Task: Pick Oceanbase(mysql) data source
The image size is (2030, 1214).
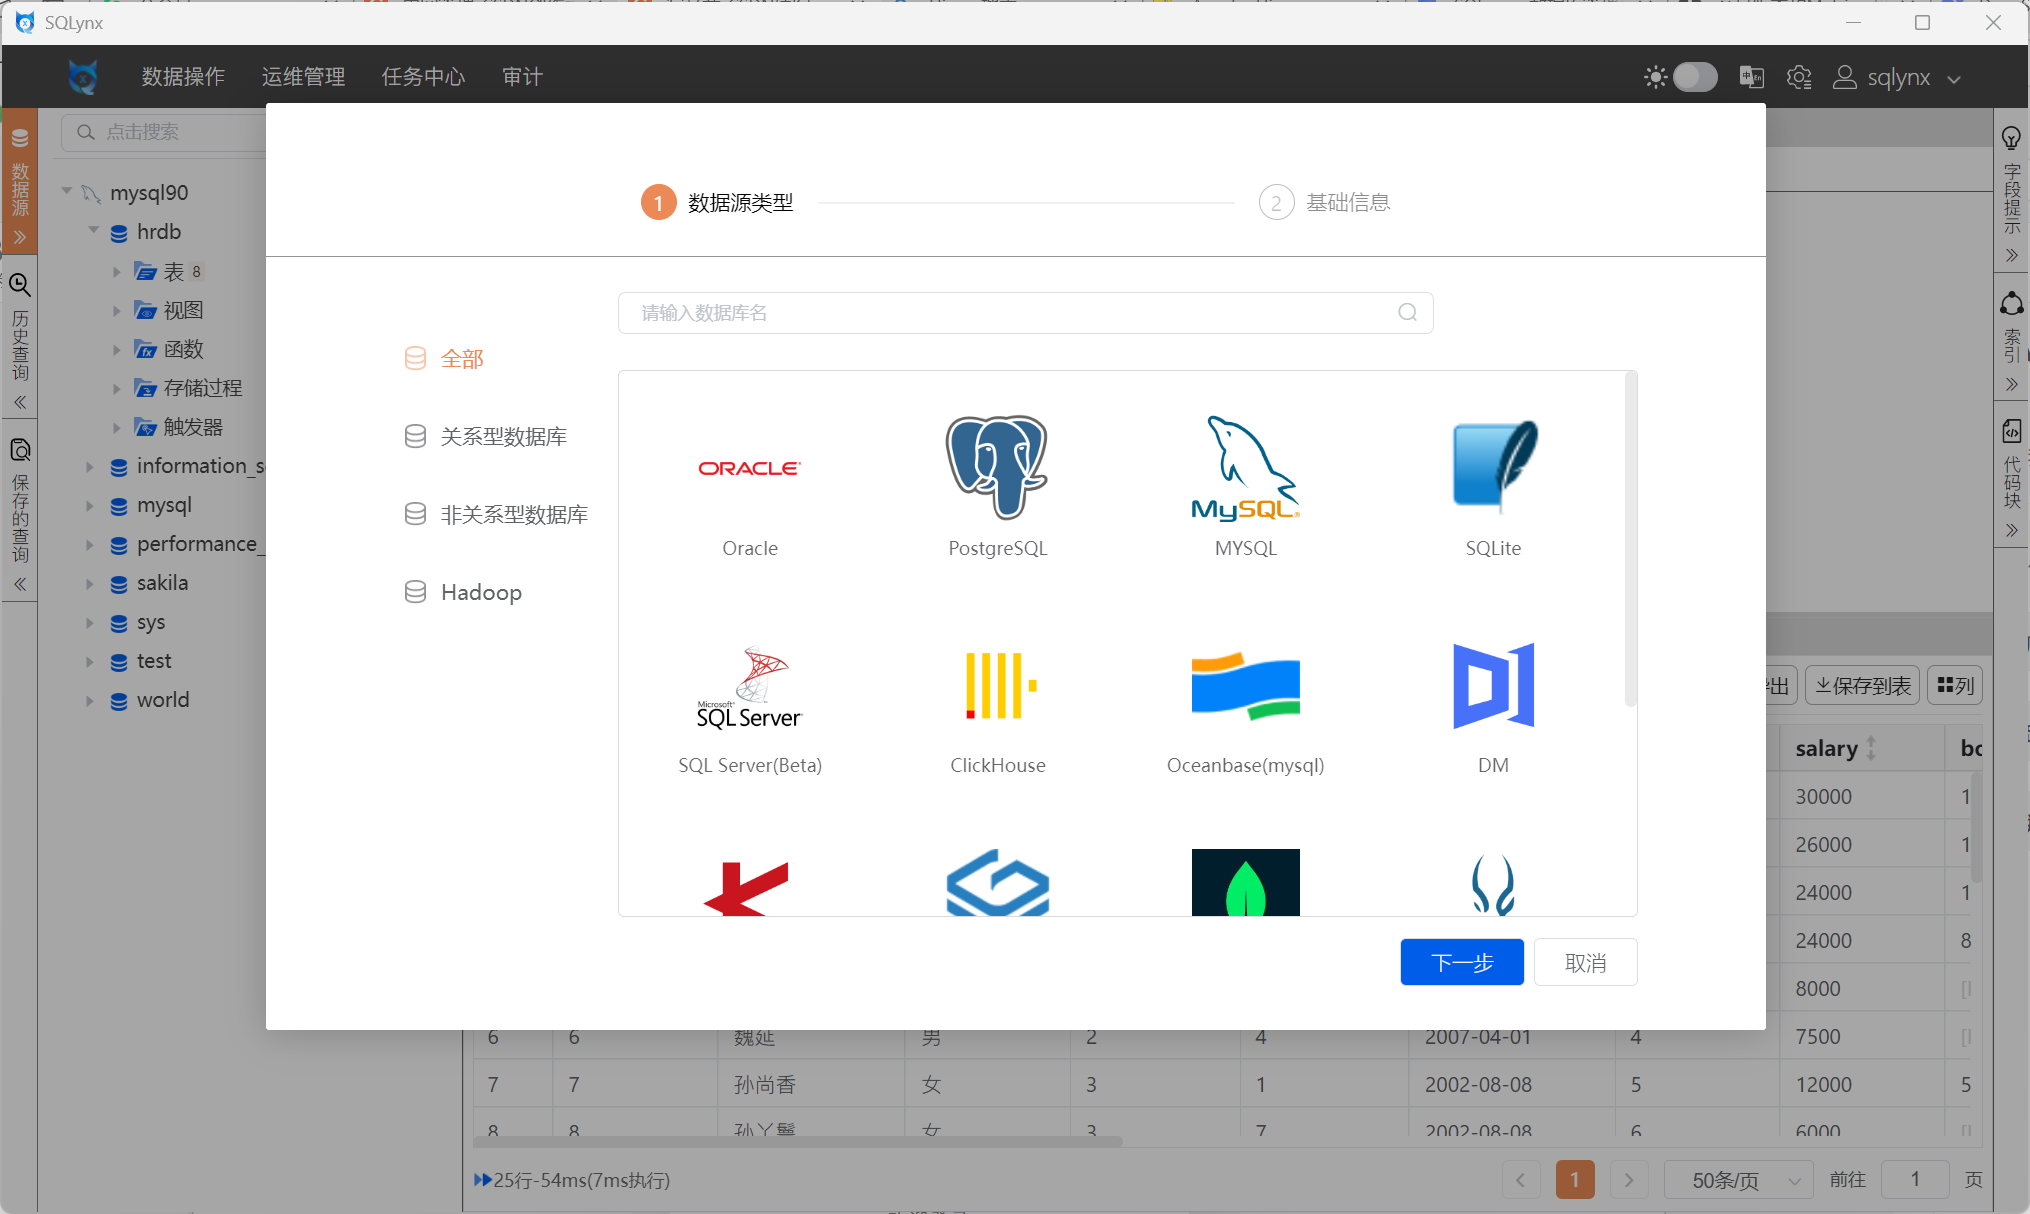Action: point(1245,686)
